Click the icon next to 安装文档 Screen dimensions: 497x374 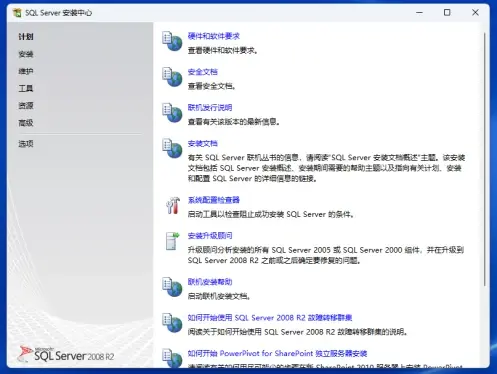click(172, 148)
